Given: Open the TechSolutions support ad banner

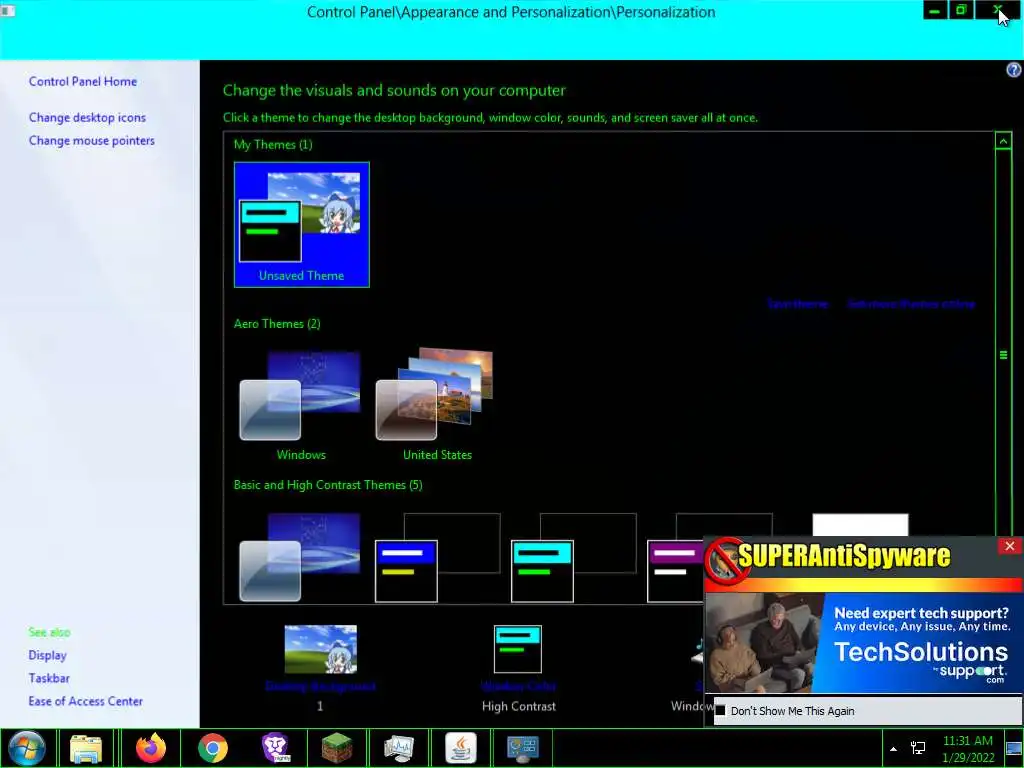Looking at the screenshot, I should coord(863,643).
